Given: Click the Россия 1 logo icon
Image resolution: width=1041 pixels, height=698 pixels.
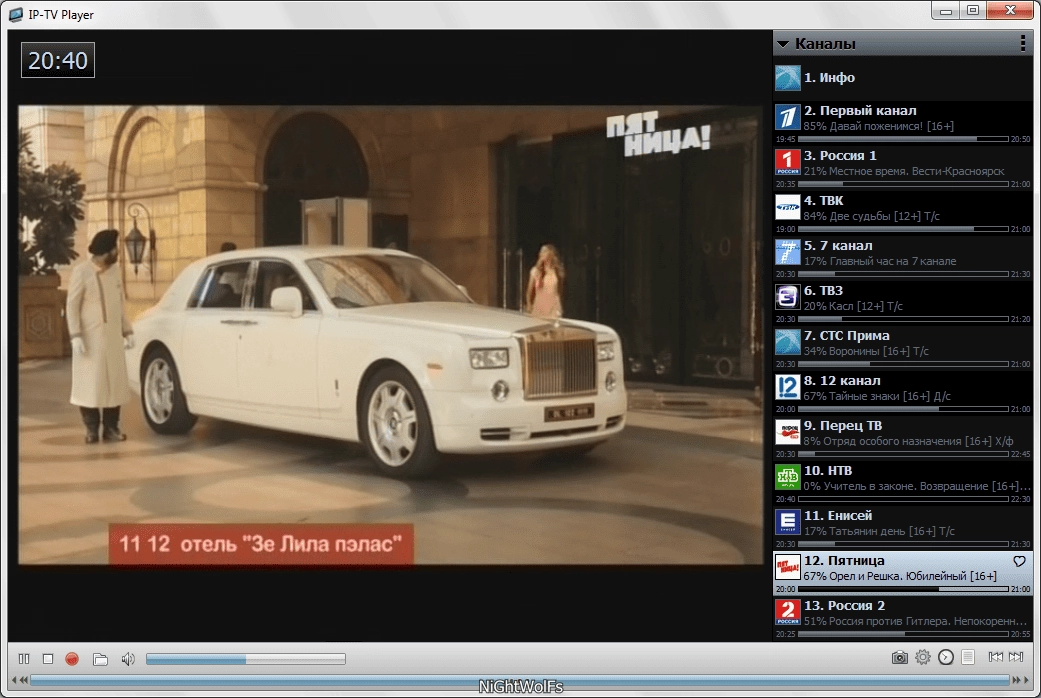Looking at the screenshot, I should pos(788,163).
